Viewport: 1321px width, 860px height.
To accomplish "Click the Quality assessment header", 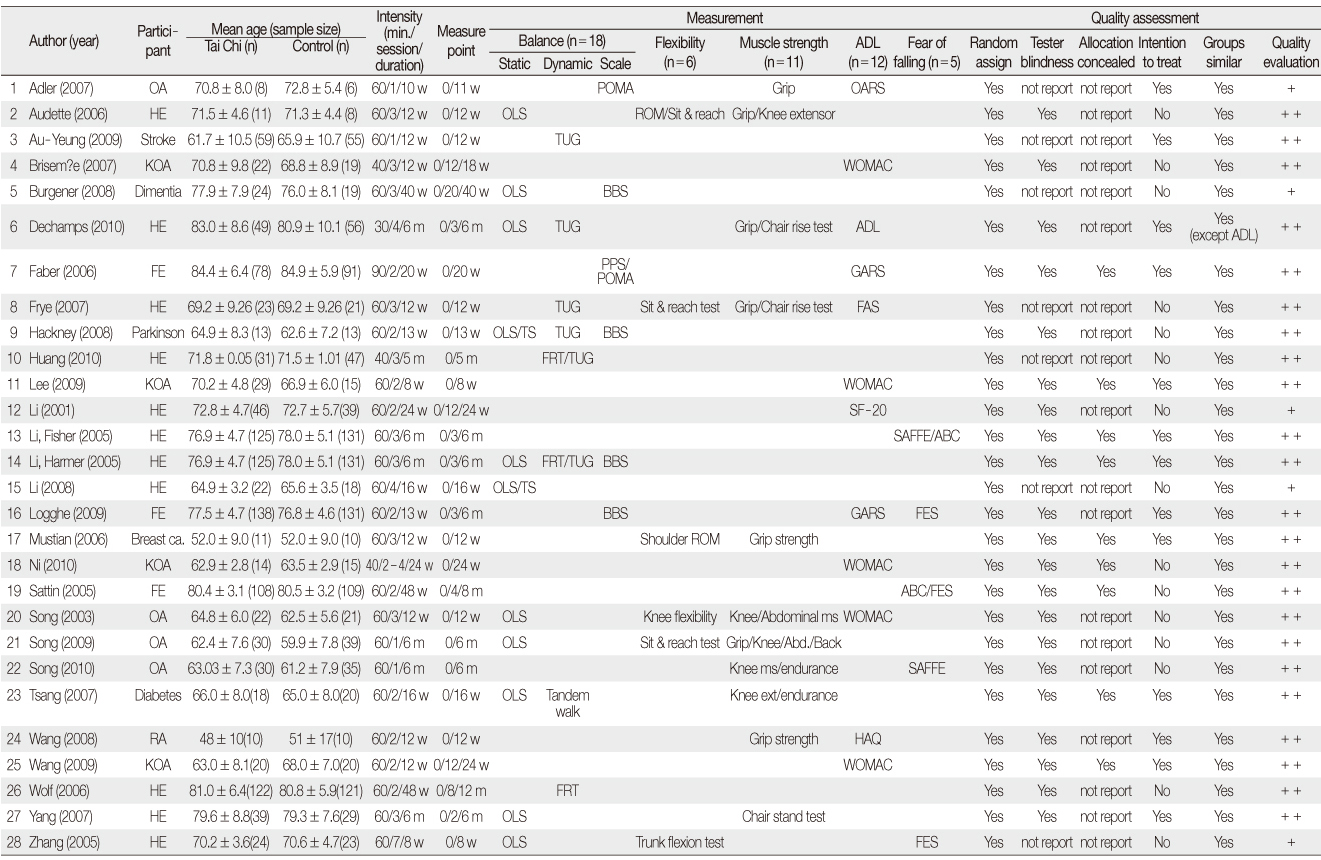I will tap(1144, 18).
